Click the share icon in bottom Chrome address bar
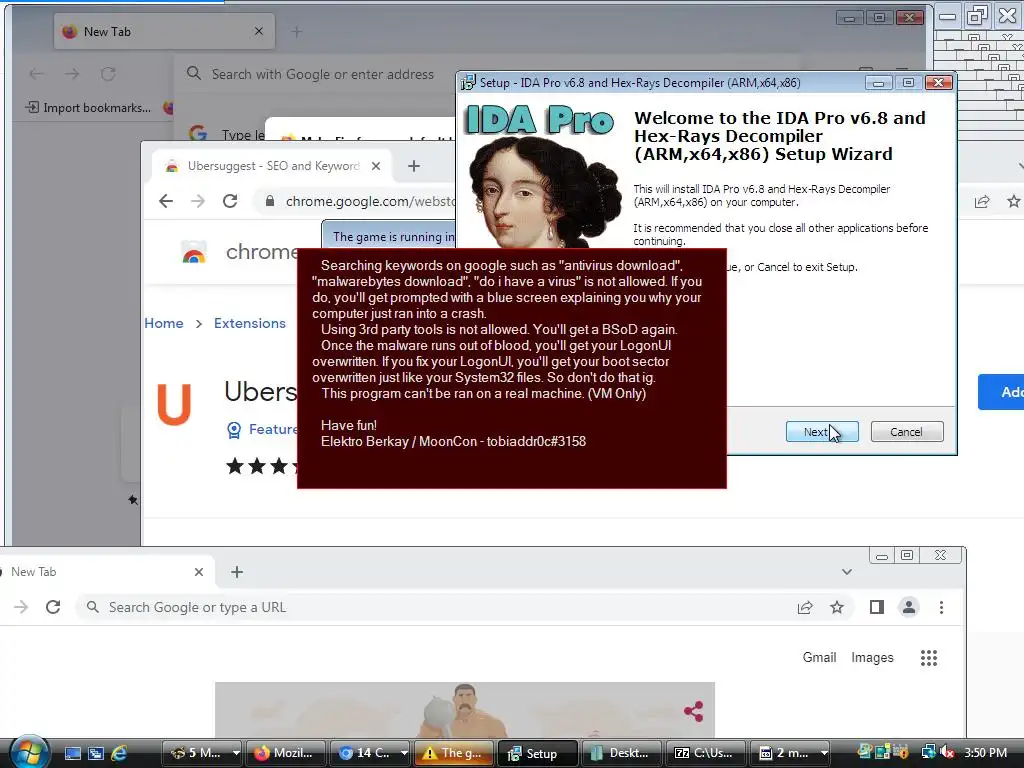Screen dimensions: 1024x768 click(805, 607)
